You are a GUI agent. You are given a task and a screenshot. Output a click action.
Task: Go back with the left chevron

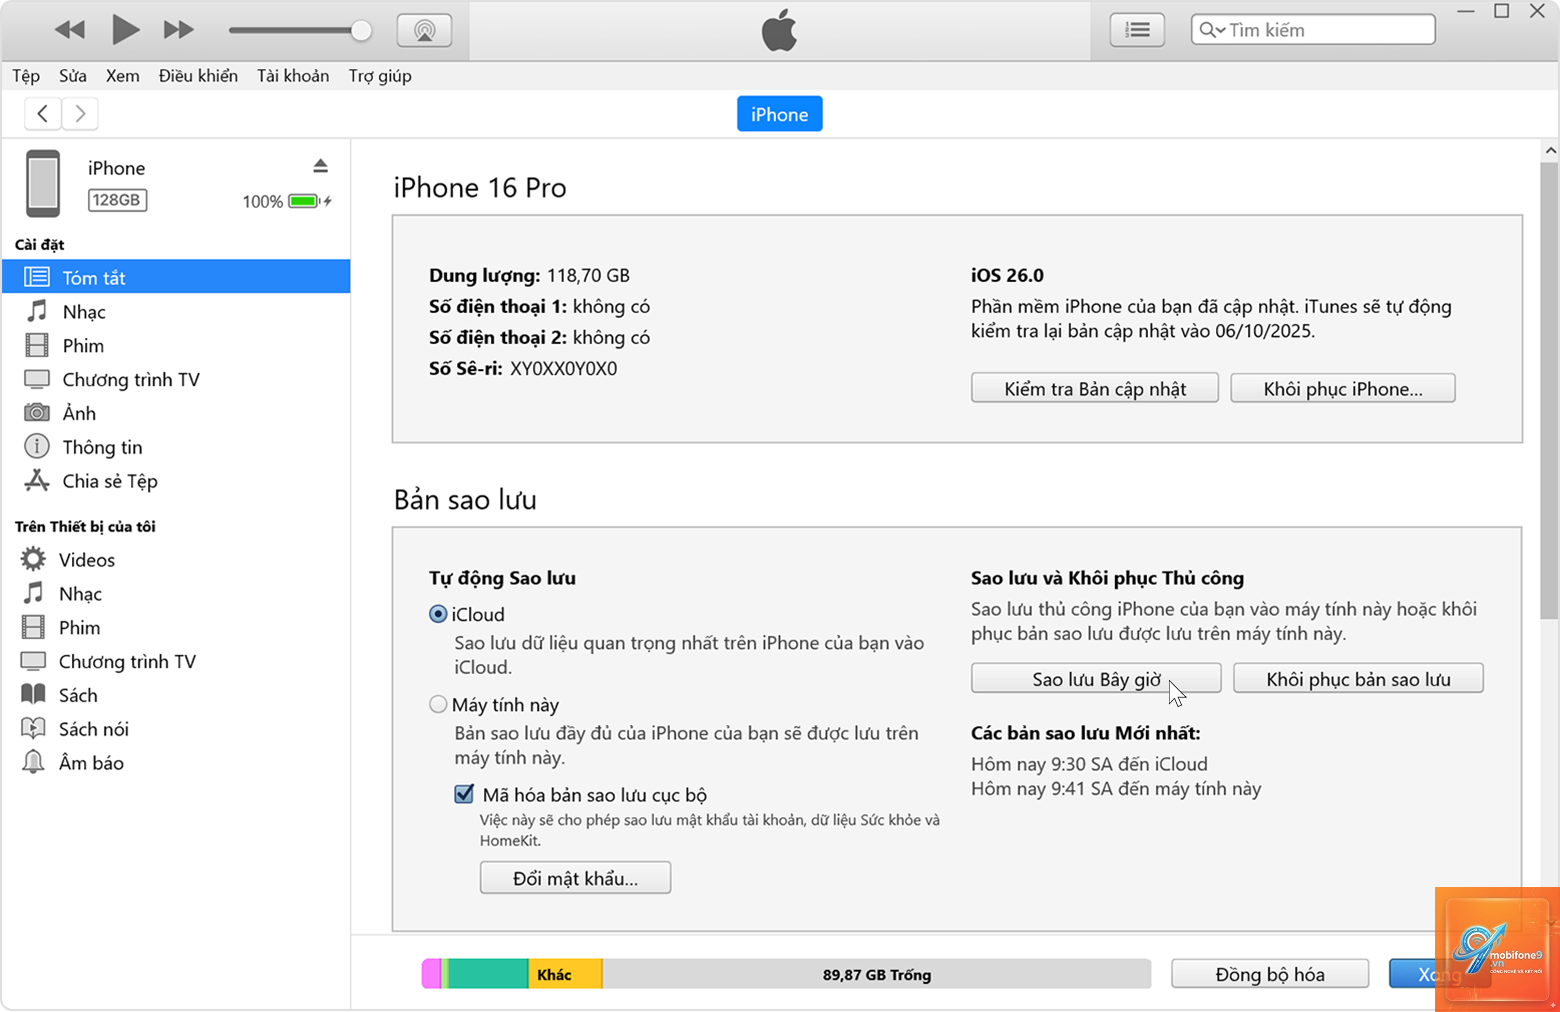click(x=43, y=114)
